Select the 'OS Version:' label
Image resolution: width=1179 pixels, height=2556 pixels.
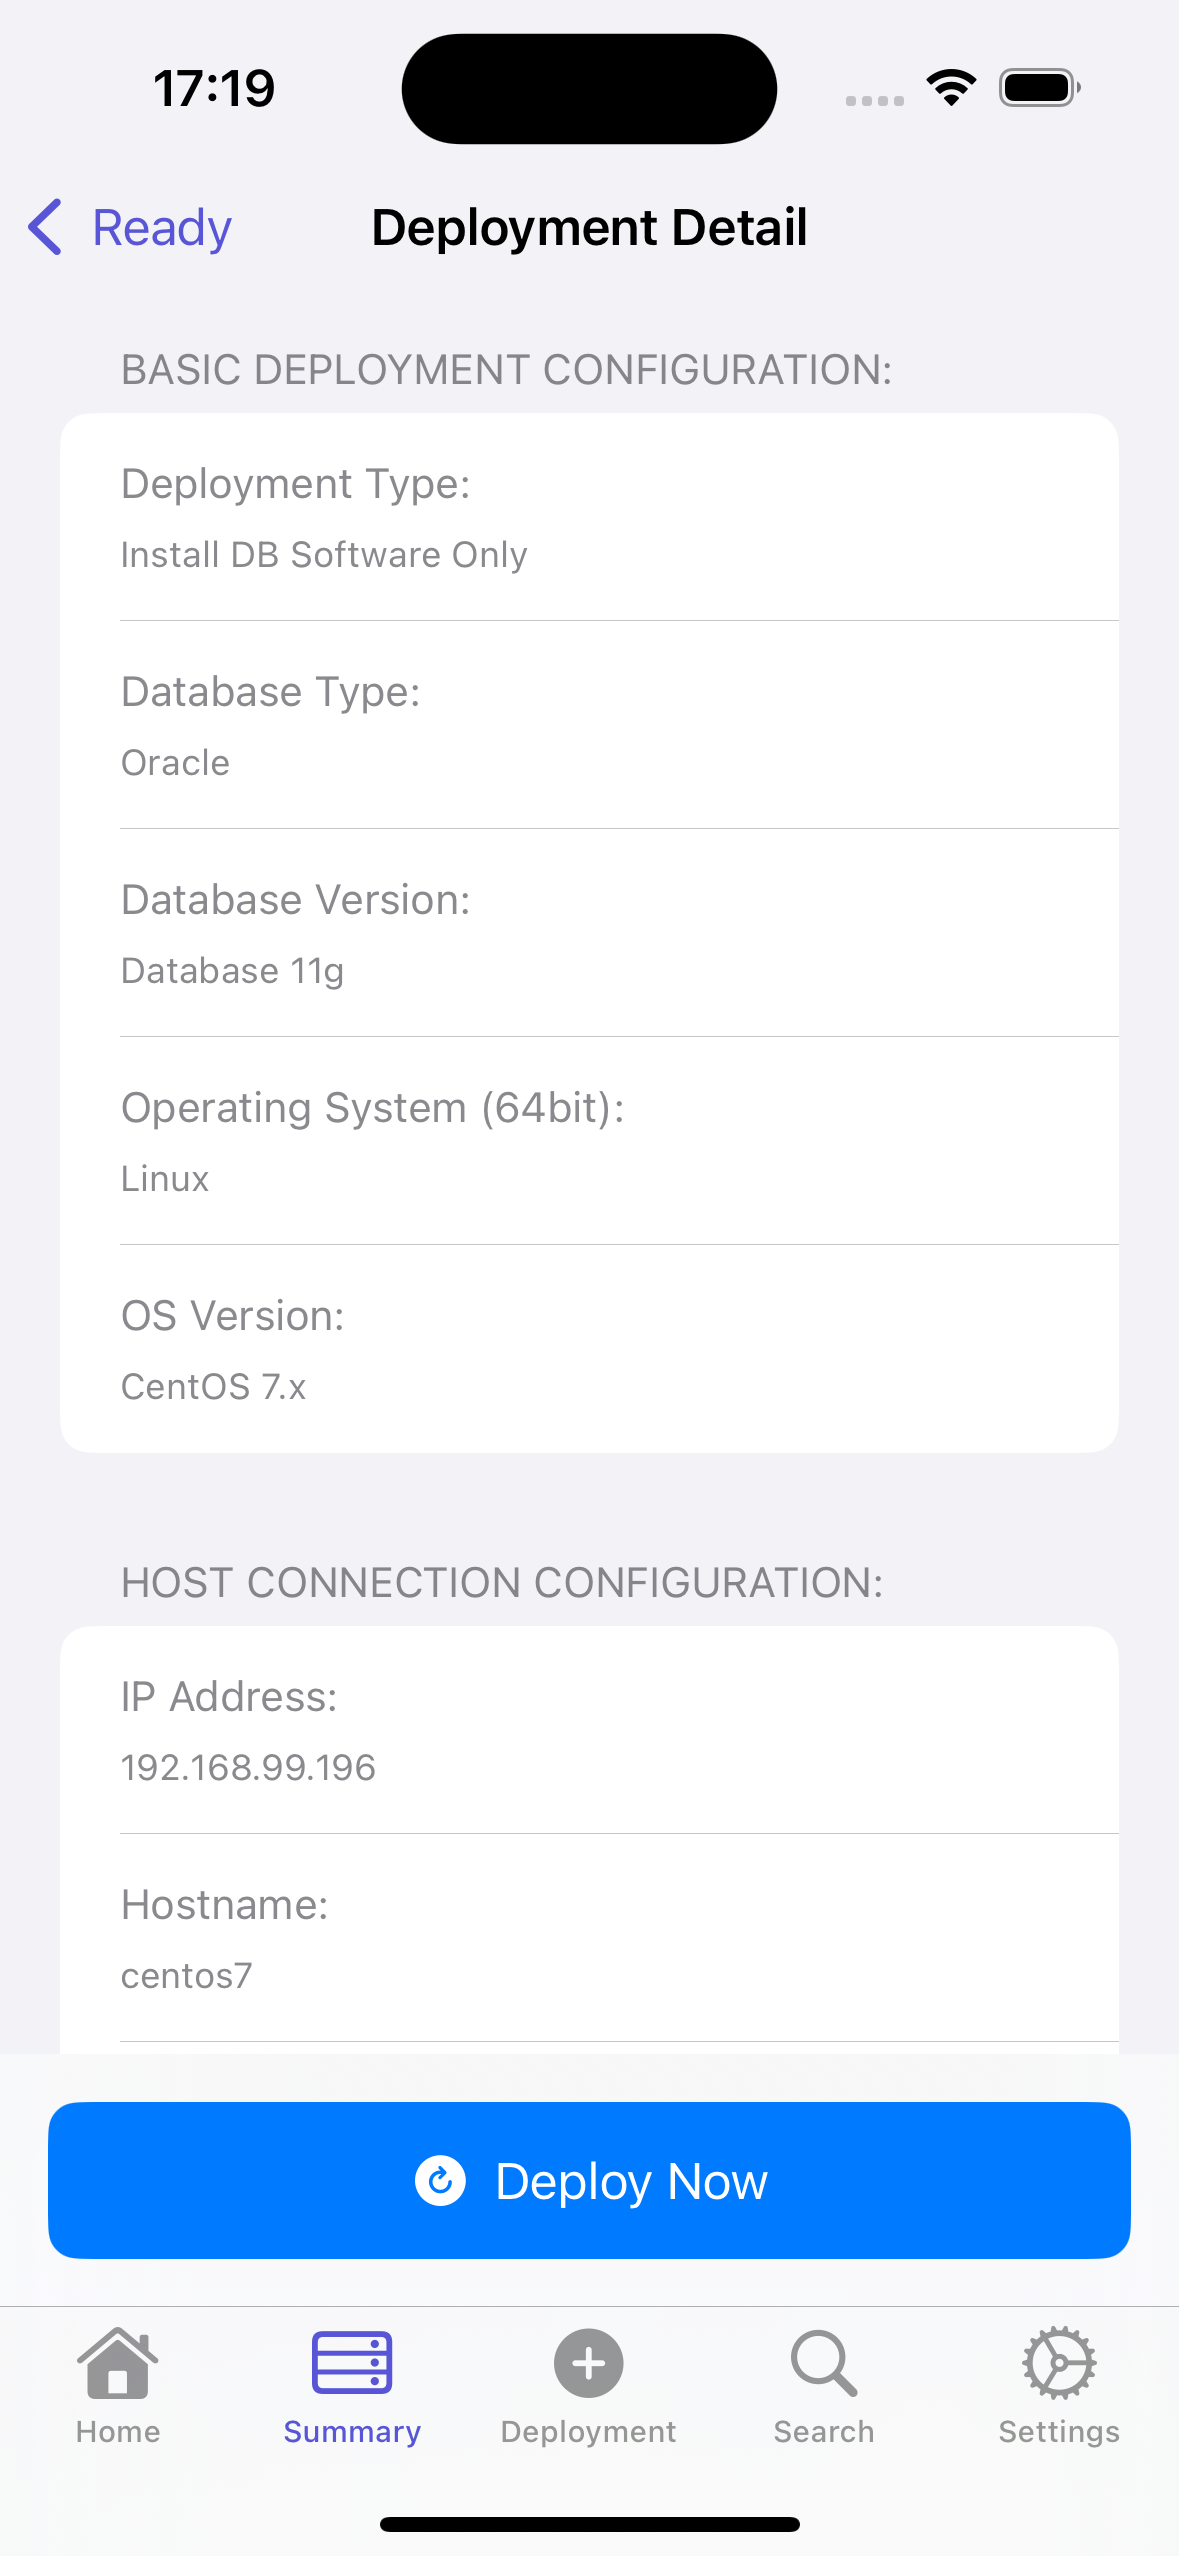click(x=233, y=1316)
